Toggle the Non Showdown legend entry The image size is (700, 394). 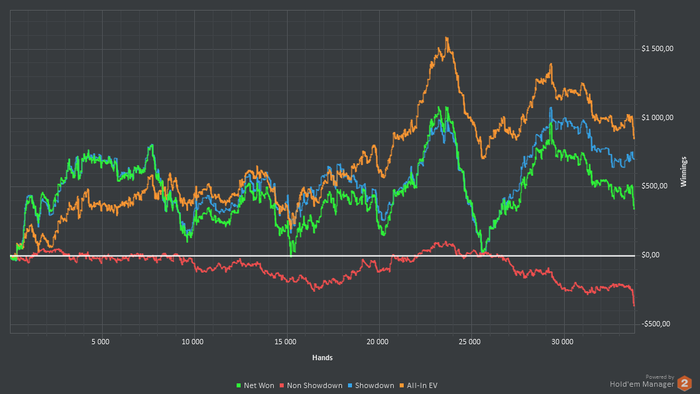(311, 386)
